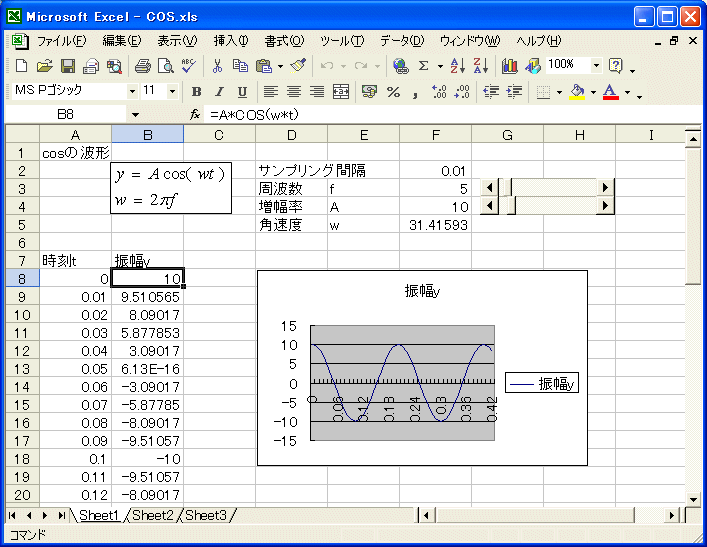Click the red Font Color button

click(611, 92)
